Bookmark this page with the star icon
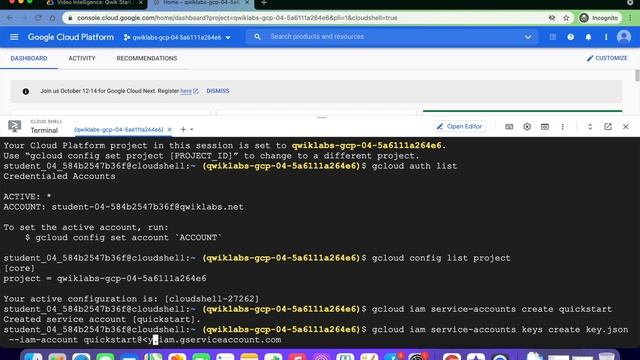 pos(566,18)
